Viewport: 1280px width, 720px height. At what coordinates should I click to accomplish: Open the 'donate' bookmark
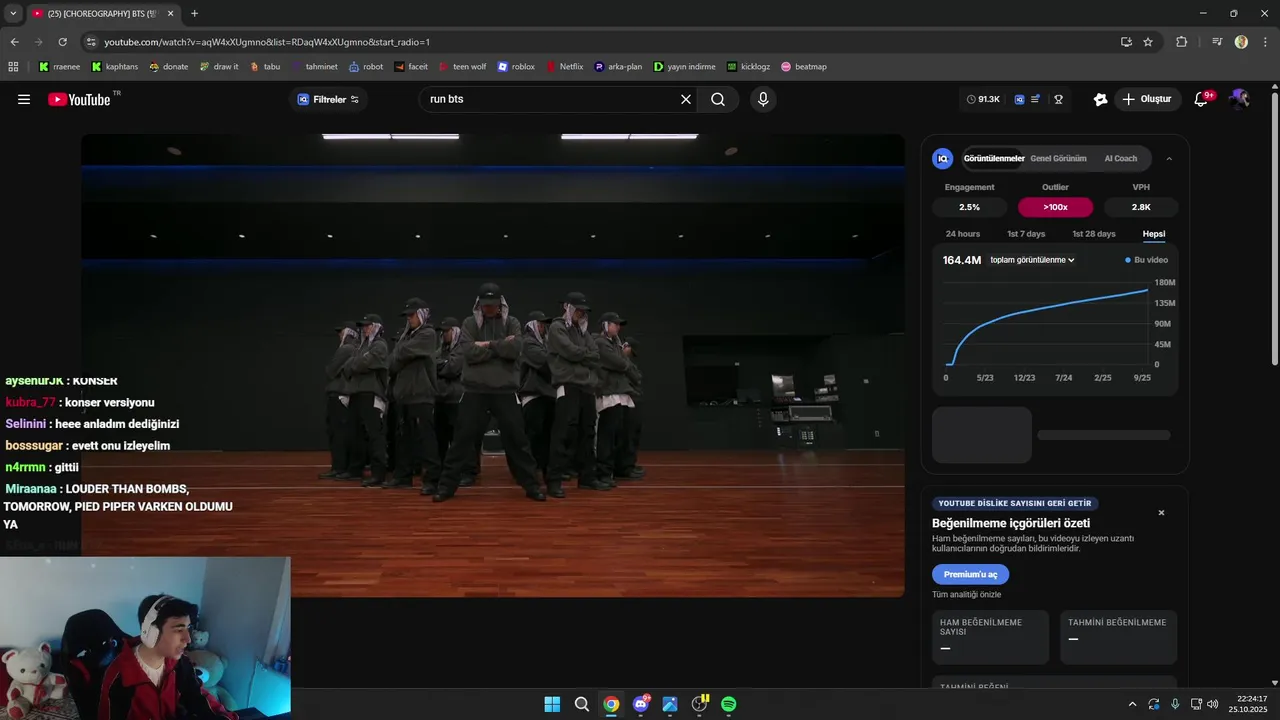tap(168, 67)
